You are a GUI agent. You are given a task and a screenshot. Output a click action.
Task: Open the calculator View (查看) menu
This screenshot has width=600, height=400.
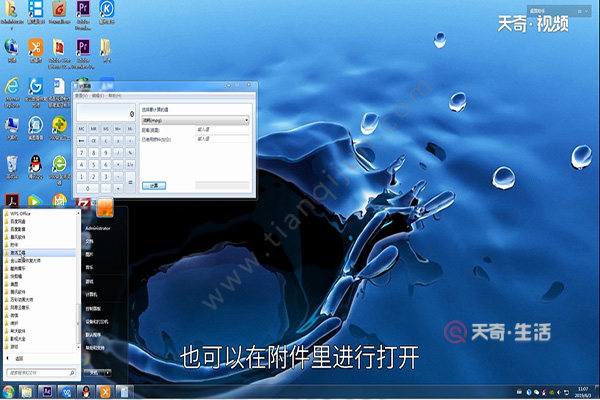(82, 96)
